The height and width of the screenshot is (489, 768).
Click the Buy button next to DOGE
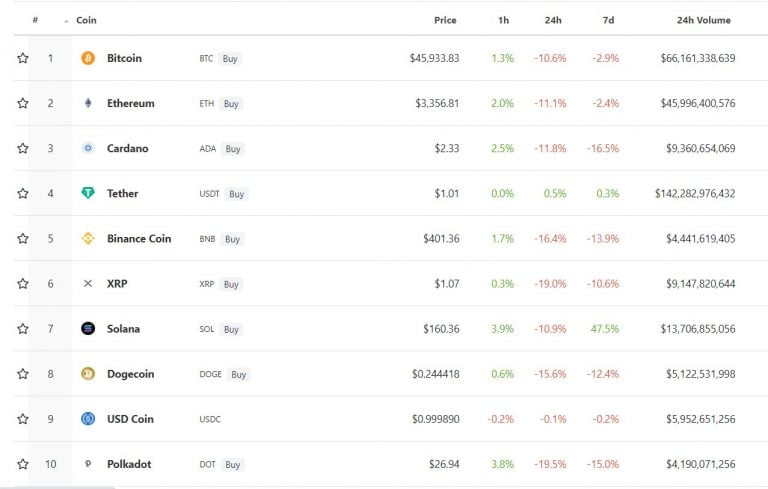coord(239,374)
